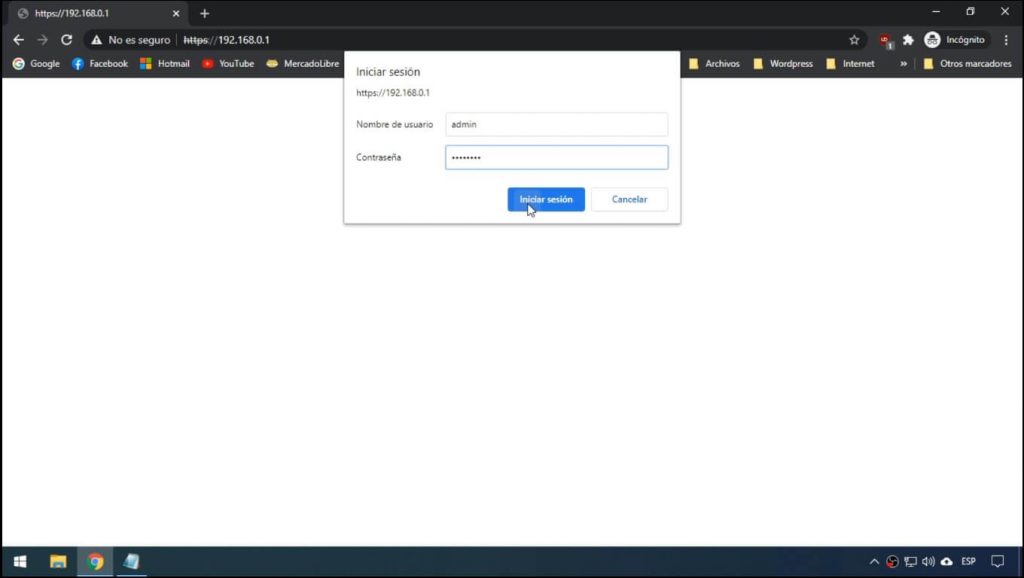Open volume control in system tray
This screenshot has height=578, width=1024.
[x=928, y=561]
